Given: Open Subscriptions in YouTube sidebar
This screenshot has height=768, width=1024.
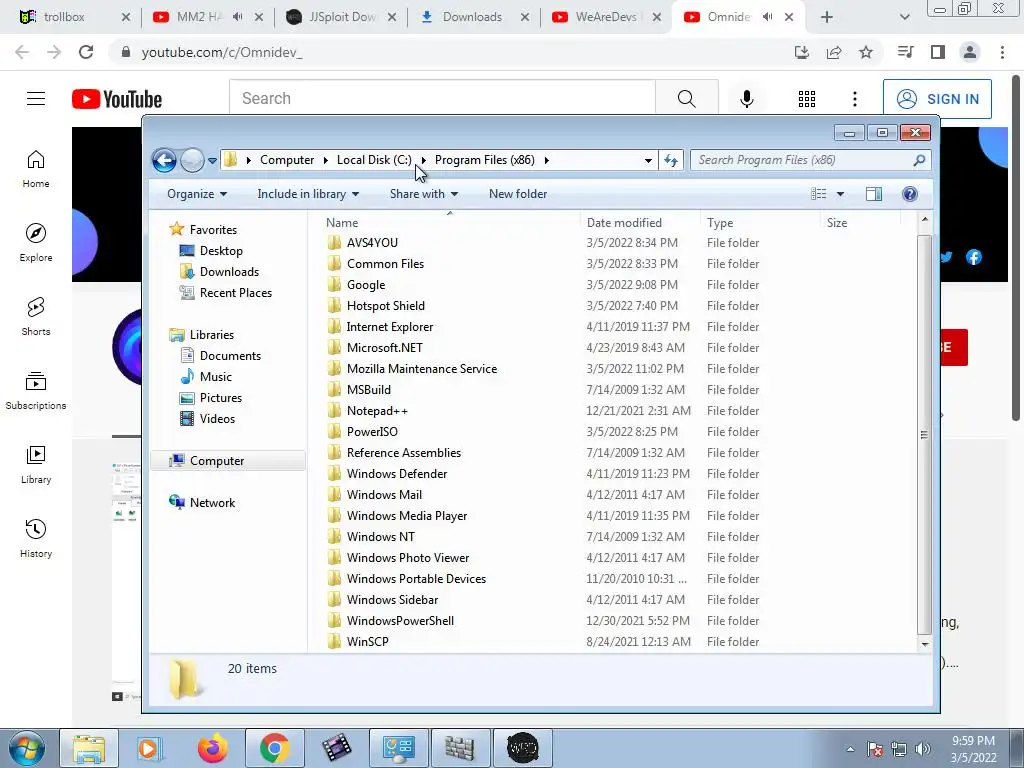Looking at the screenshot, I should click(36, 391).
